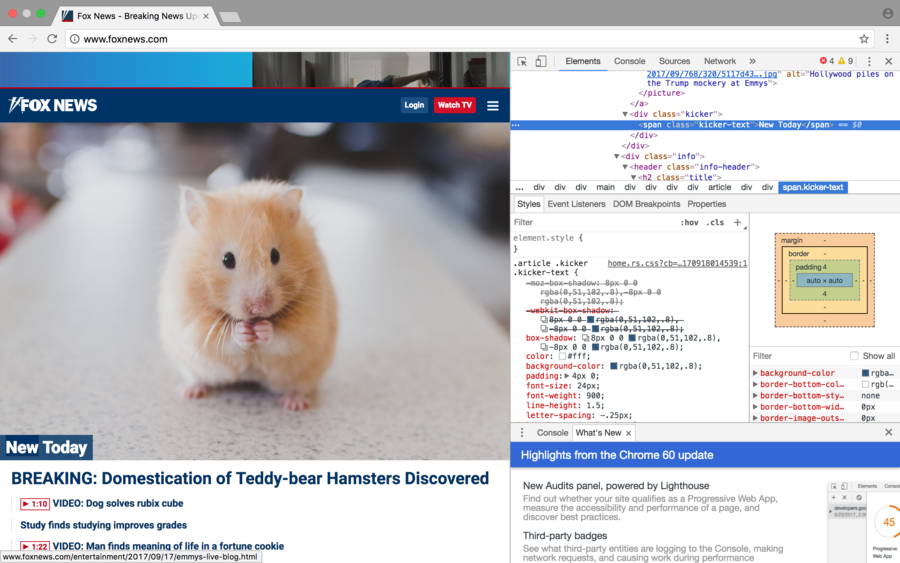Toggle the .cls class editor
The height and width of the screenshot is (563, 900).
715,223
